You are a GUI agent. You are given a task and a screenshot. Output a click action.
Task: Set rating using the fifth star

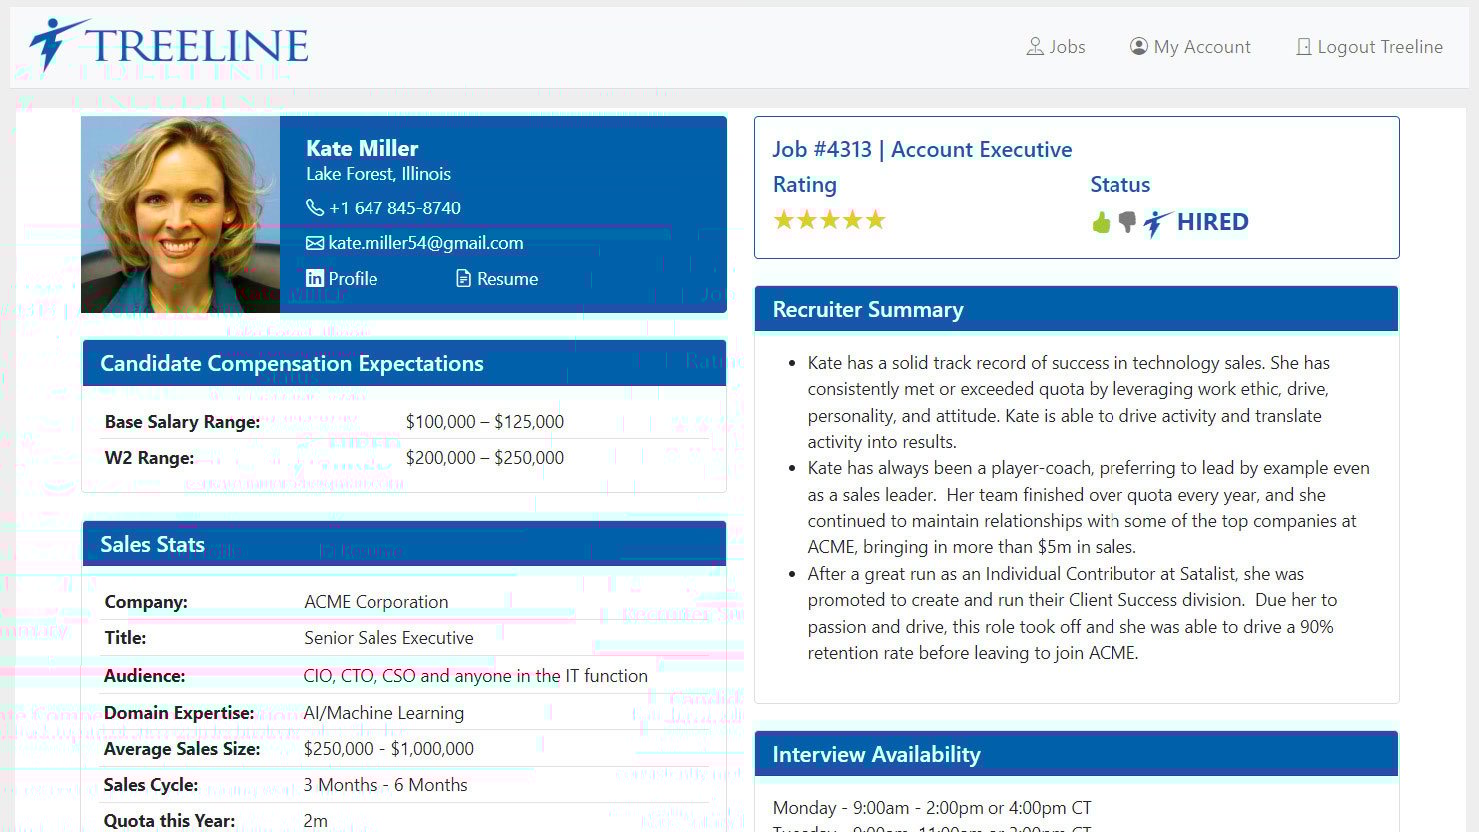tap(876, 220)
